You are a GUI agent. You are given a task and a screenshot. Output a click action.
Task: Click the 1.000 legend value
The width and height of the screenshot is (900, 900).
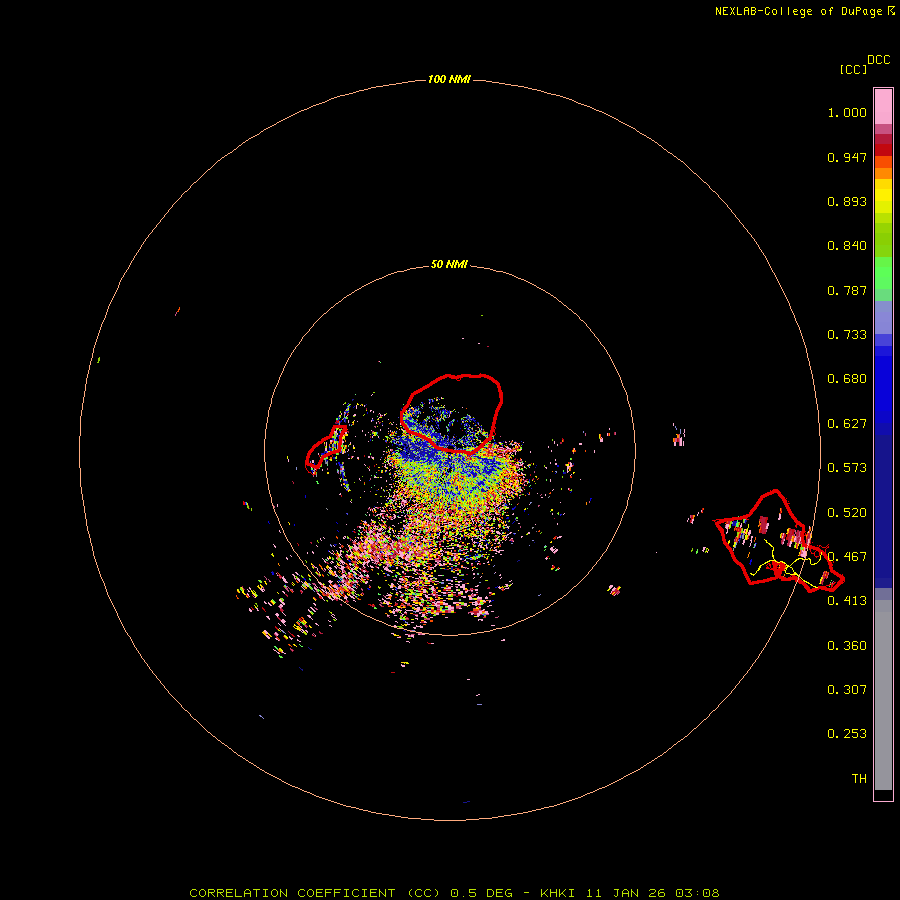pyautogui.click(x=847, y=112)
